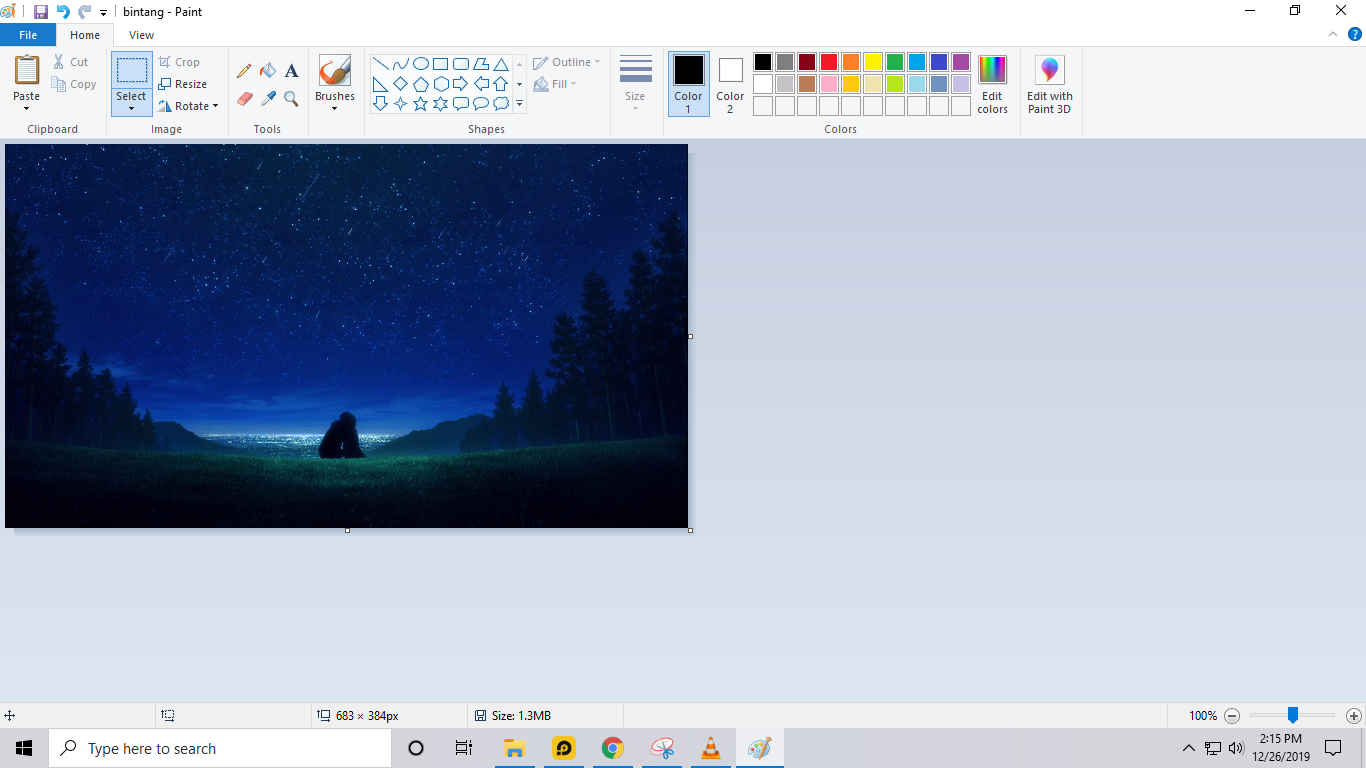Open the Resize dialog

click(183, 84)
